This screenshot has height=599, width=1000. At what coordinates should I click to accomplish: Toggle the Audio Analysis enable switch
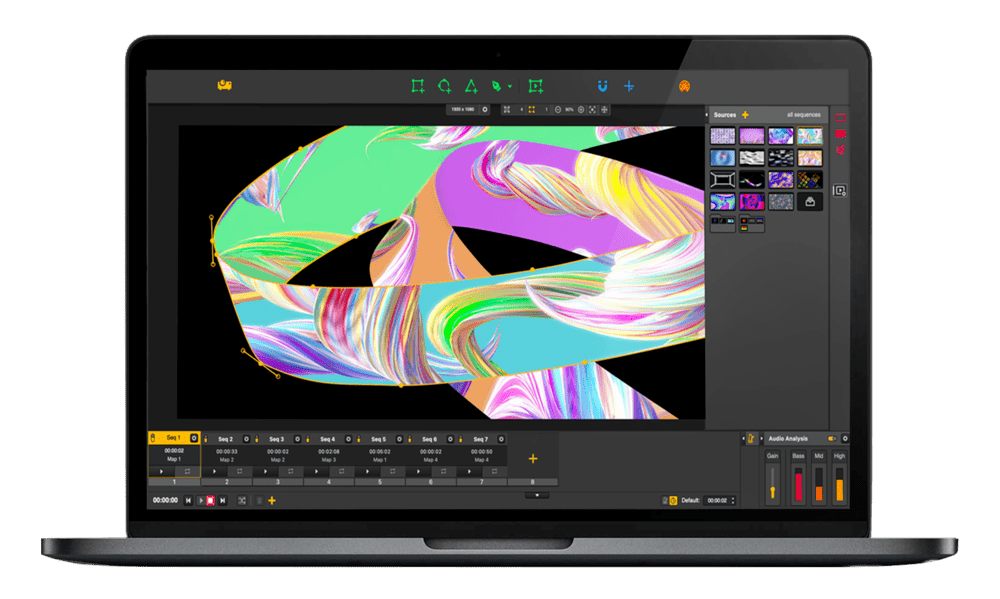832,438
